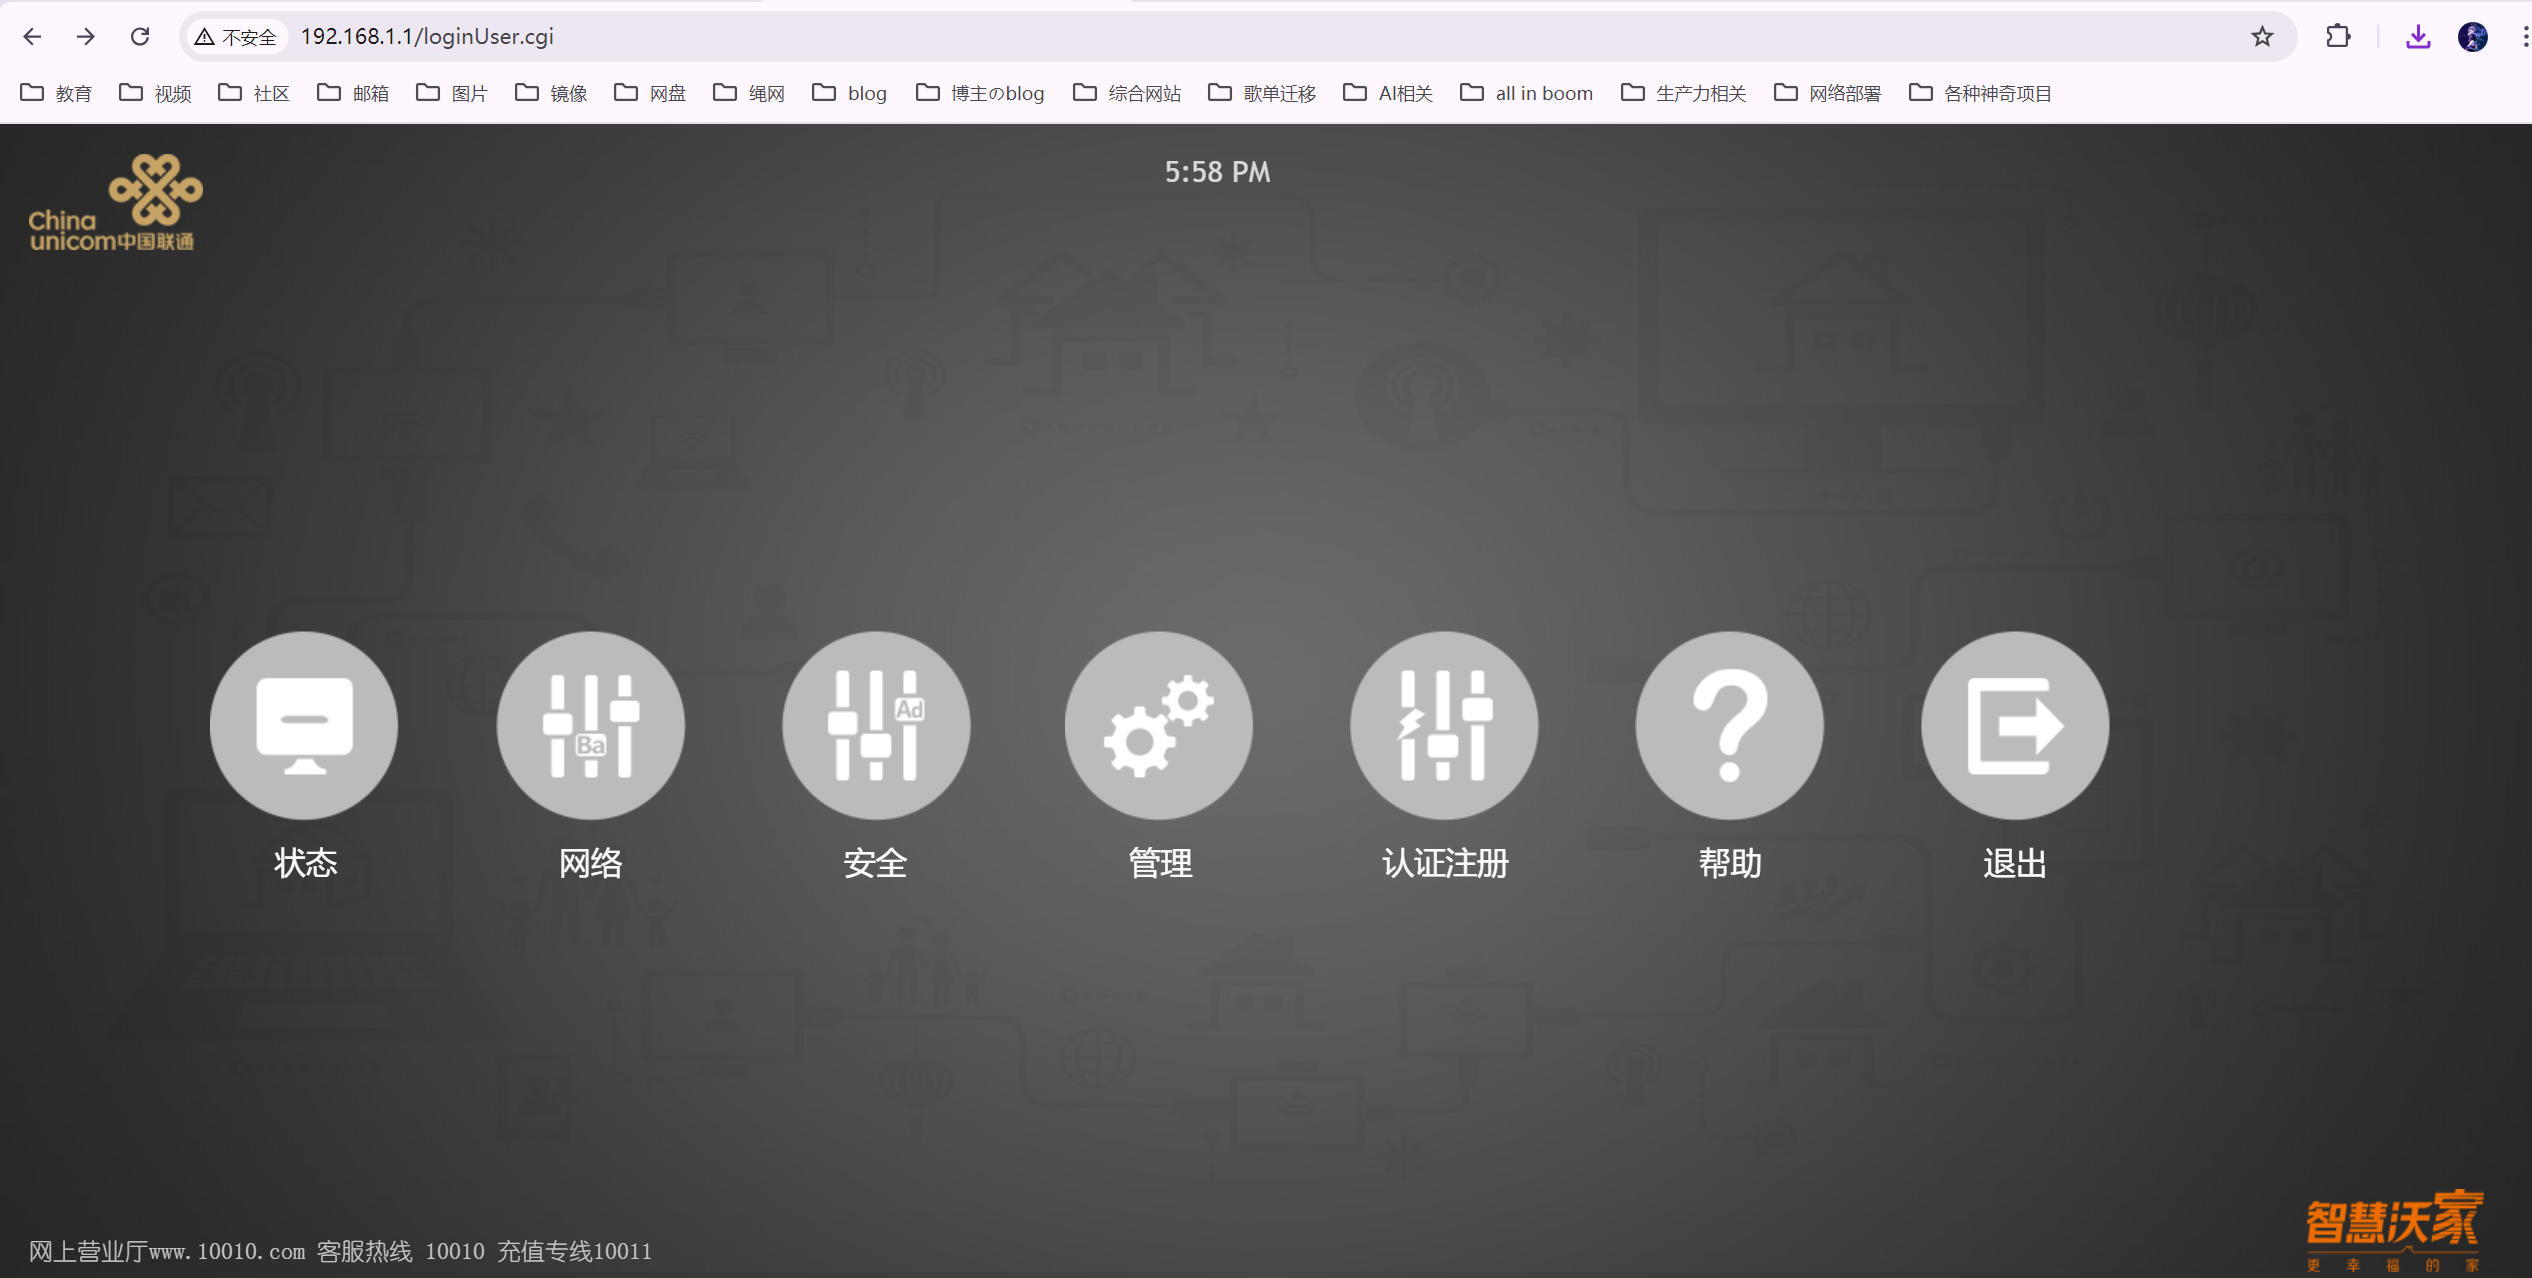Image resolution: width=2532 pixels, height=1278 pixels.
Task: Open the 网络 network settings icon
Action: (x=590, y=725)
